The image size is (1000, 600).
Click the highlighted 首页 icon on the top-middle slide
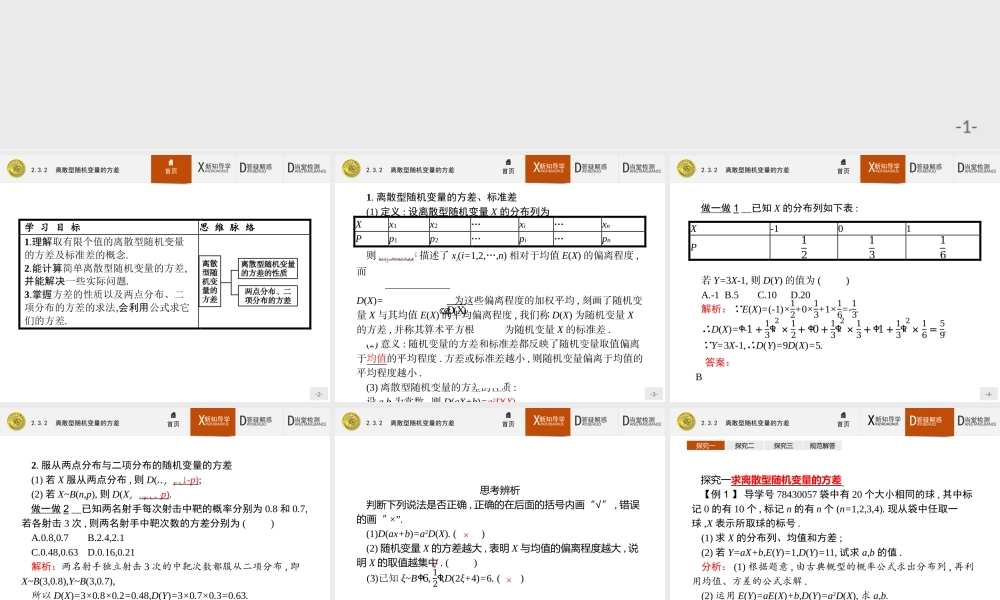pos(509,167)
